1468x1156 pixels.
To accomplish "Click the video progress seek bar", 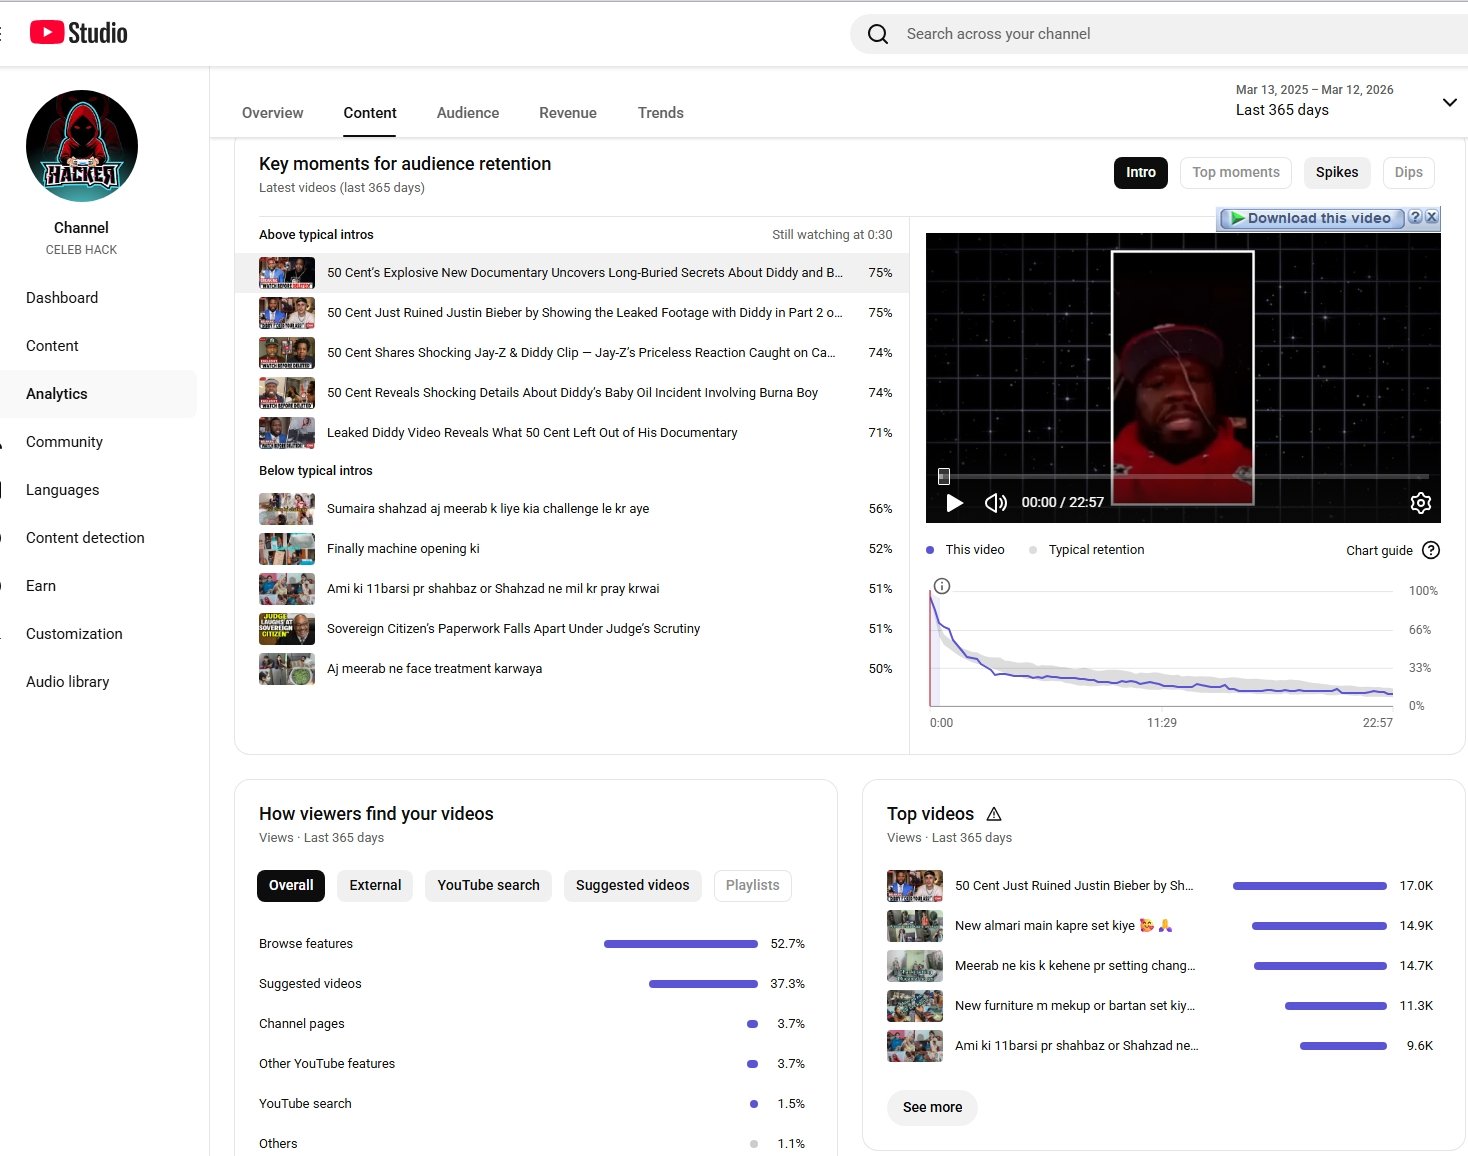I will (x=1180, y=477).
